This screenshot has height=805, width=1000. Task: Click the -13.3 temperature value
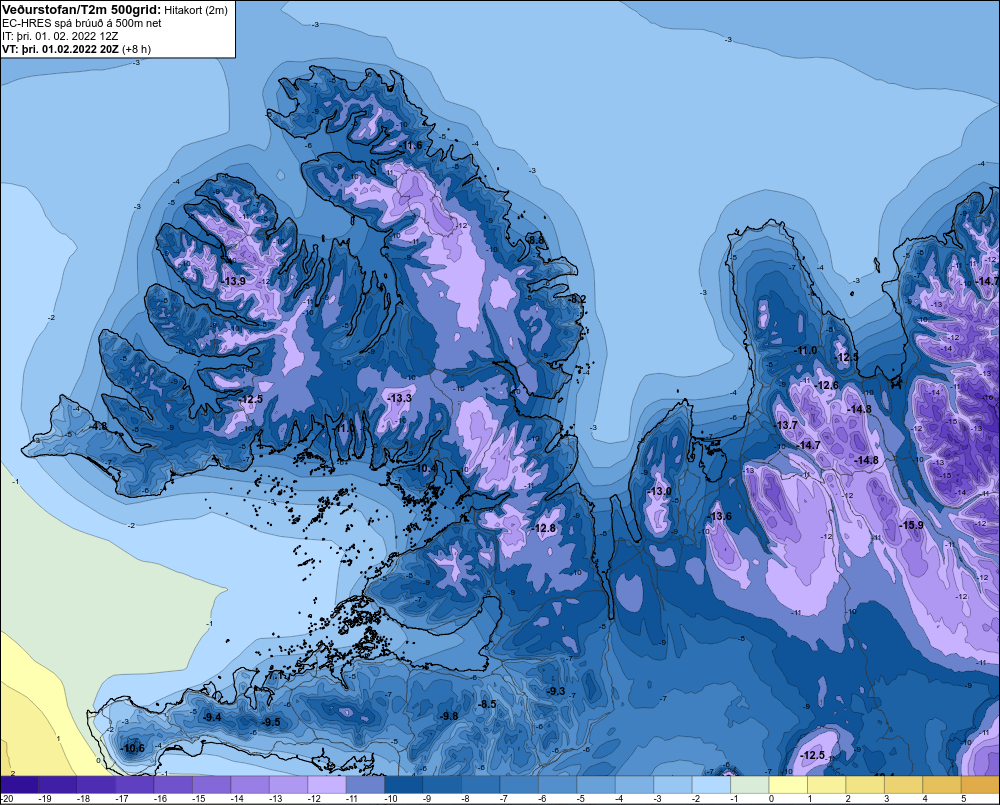tap(399, 398)
